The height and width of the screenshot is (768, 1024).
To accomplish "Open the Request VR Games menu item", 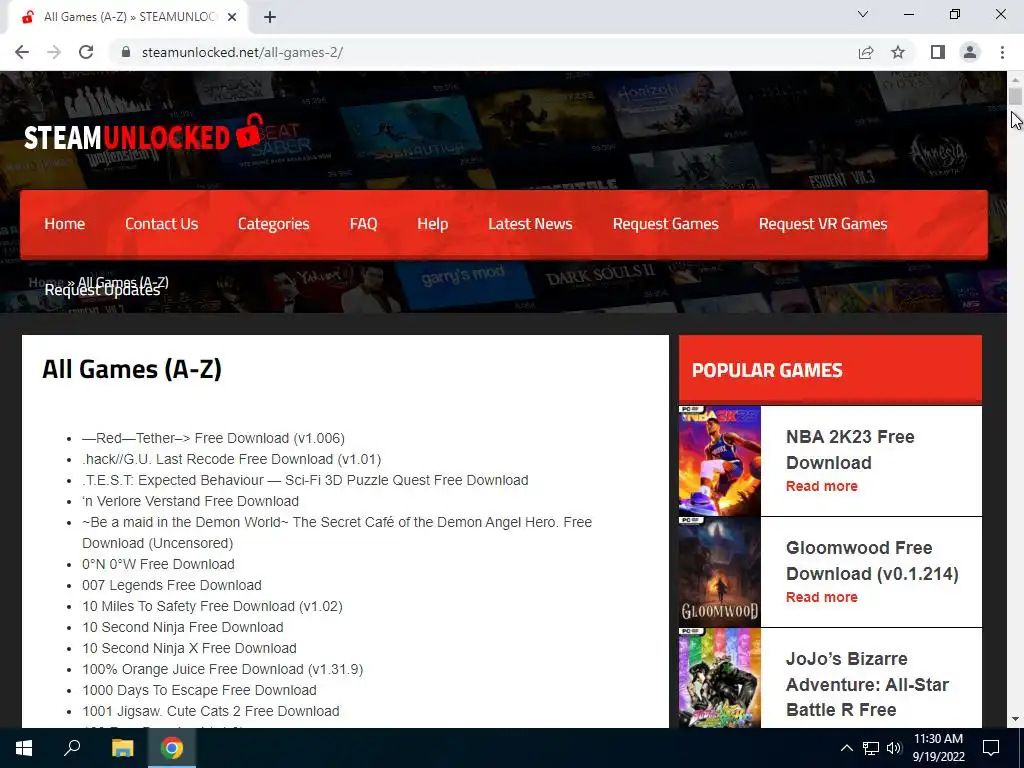I will click(x=823, y=224).
